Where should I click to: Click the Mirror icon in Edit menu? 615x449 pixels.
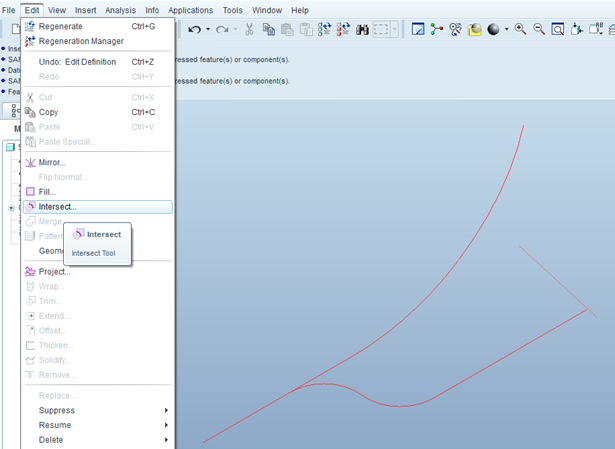tap(30, 162)
